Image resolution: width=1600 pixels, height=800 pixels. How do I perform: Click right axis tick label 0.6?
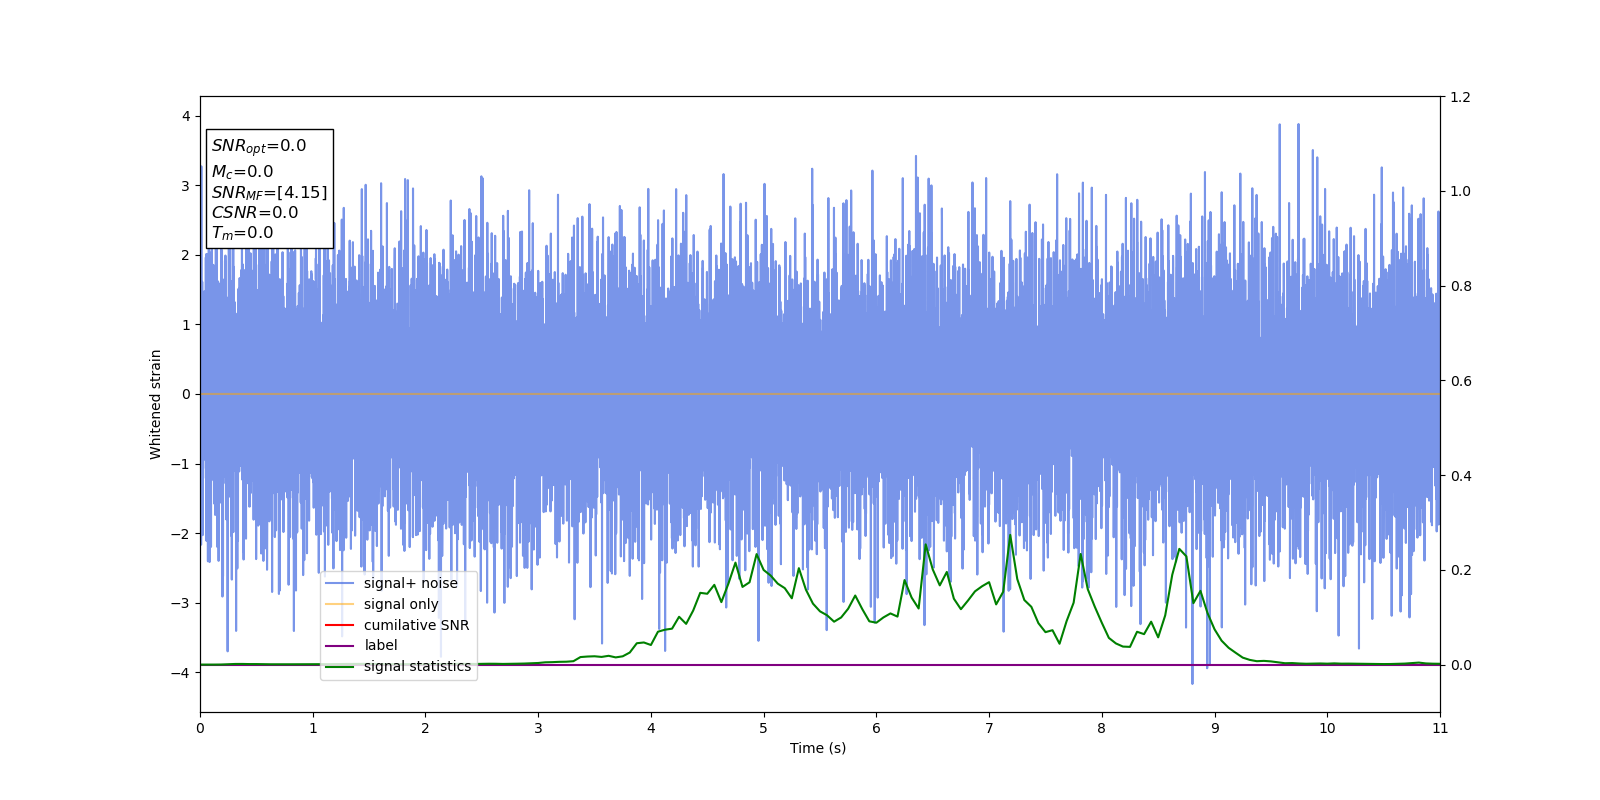point(1461,381)
